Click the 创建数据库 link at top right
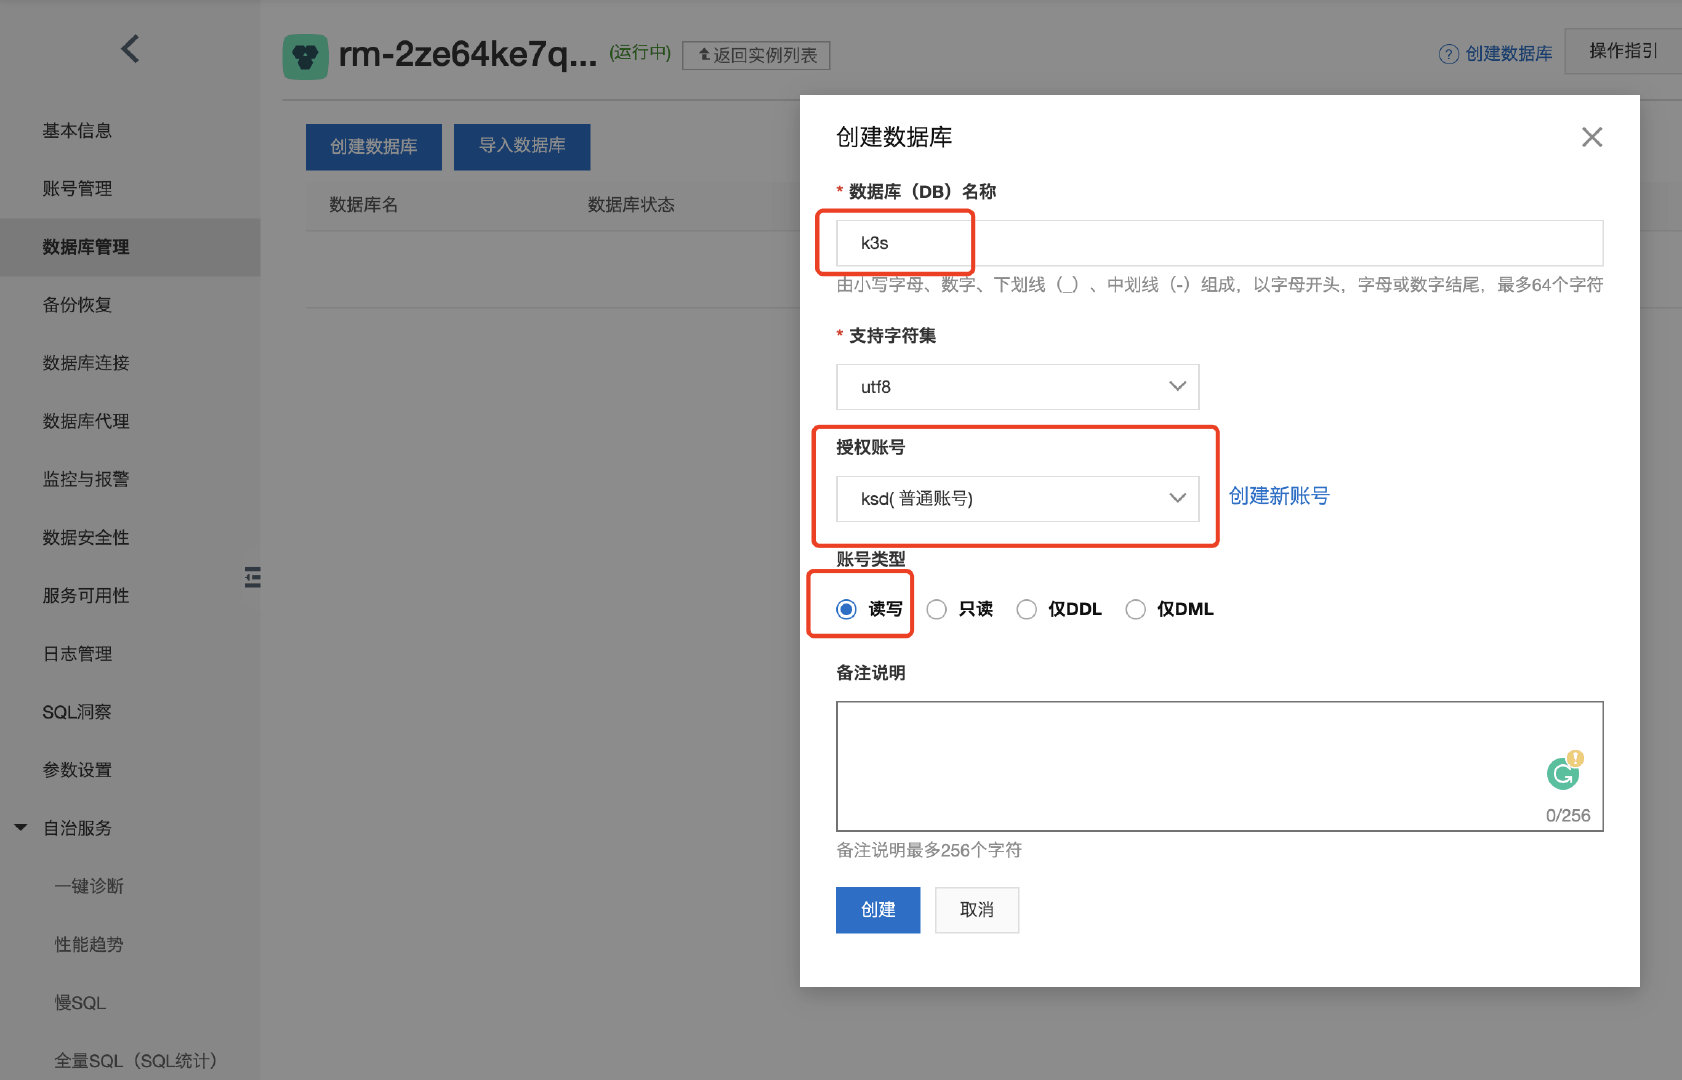 [x=1508, y=54]
